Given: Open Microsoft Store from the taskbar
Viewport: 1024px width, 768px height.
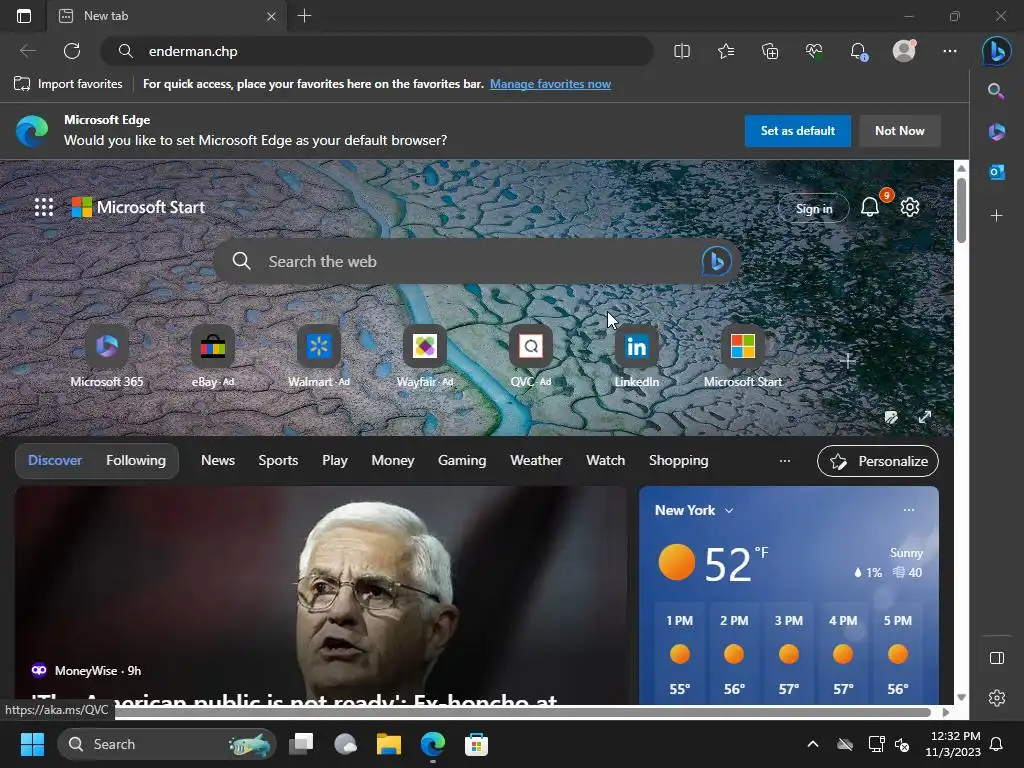Looking at the screenshot, I should point(476,744).
